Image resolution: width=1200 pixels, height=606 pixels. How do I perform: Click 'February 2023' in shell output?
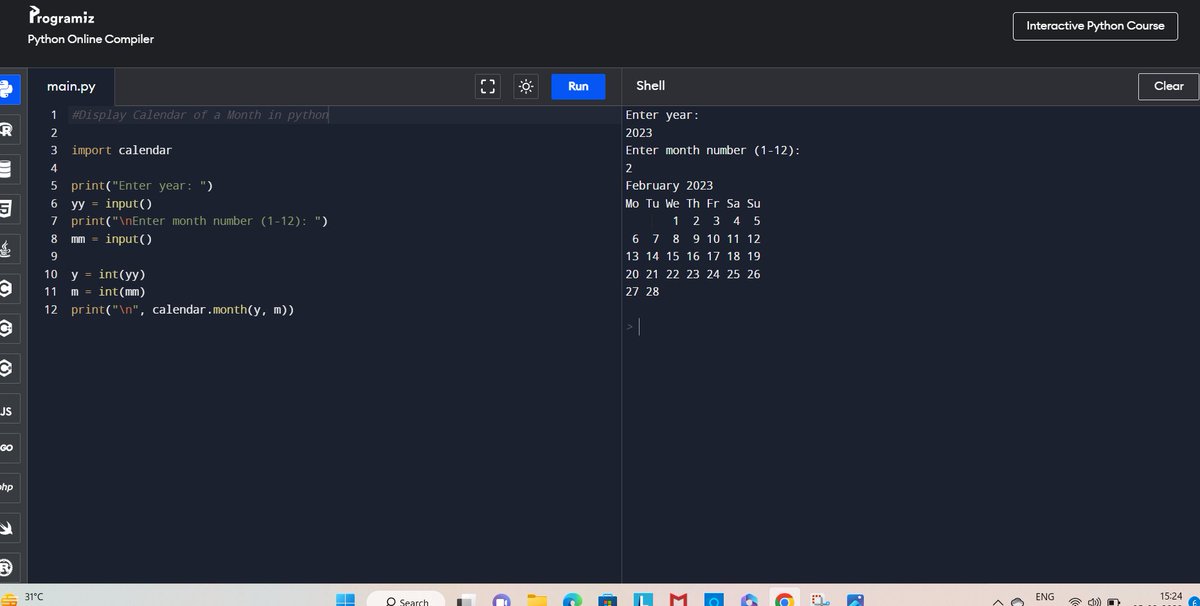669,186
